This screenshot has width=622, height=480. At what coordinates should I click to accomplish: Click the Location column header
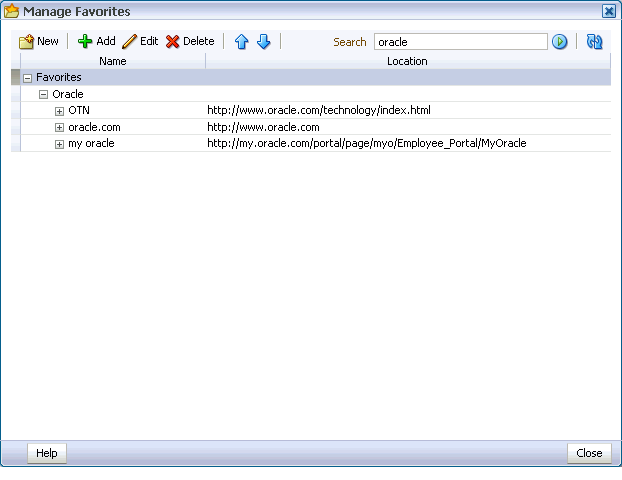click(x=407, y=61)
